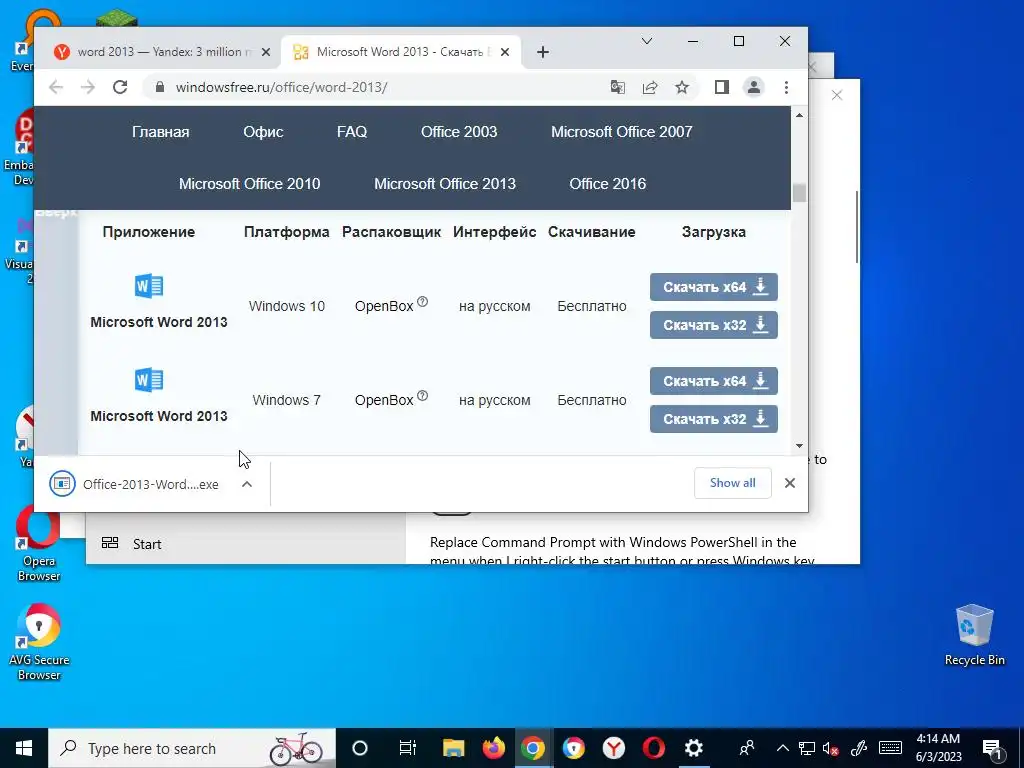
Task: Open the Microsoft Office 2010 menu item
Action: tap(249, 184)
